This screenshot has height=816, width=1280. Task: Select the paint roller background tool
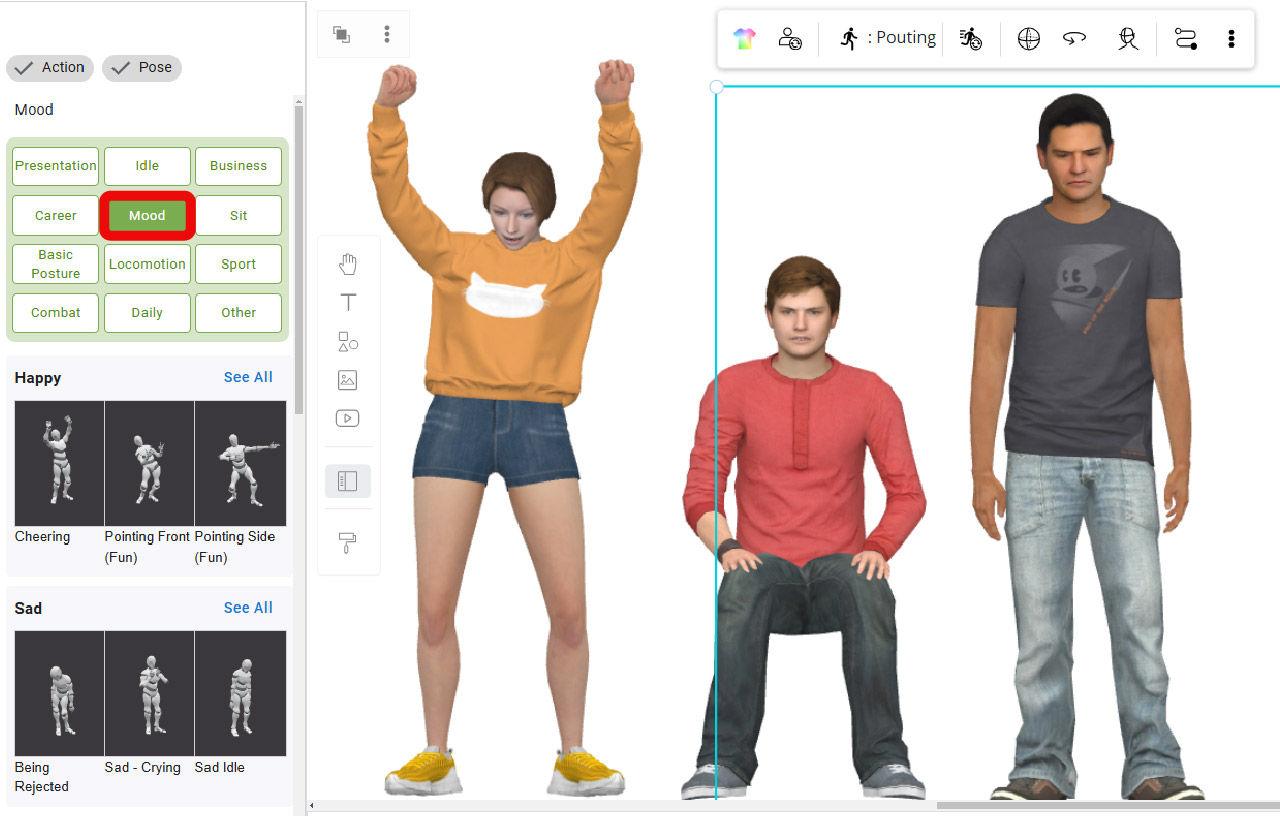pyautogui.click(x=347, y=543)
